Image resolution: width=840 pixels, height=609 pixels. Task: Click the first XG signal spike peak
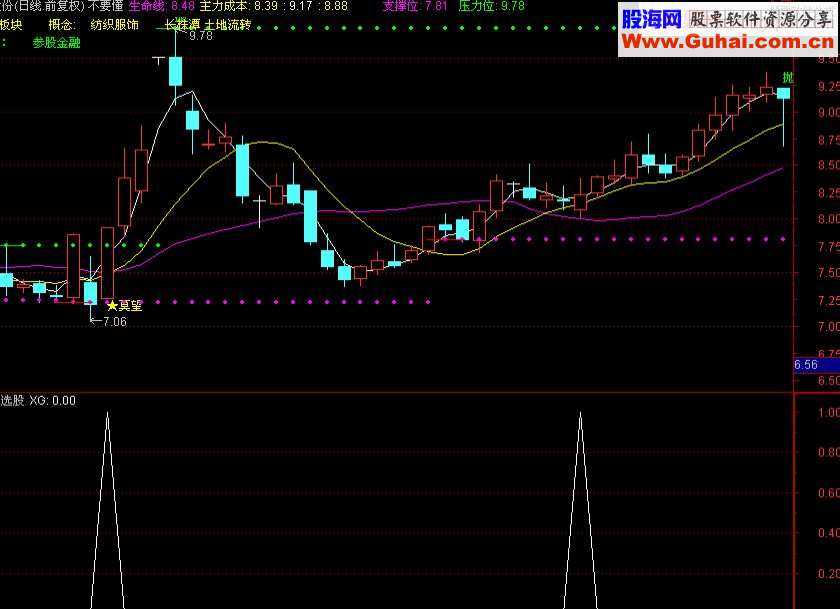pos(108,413)
